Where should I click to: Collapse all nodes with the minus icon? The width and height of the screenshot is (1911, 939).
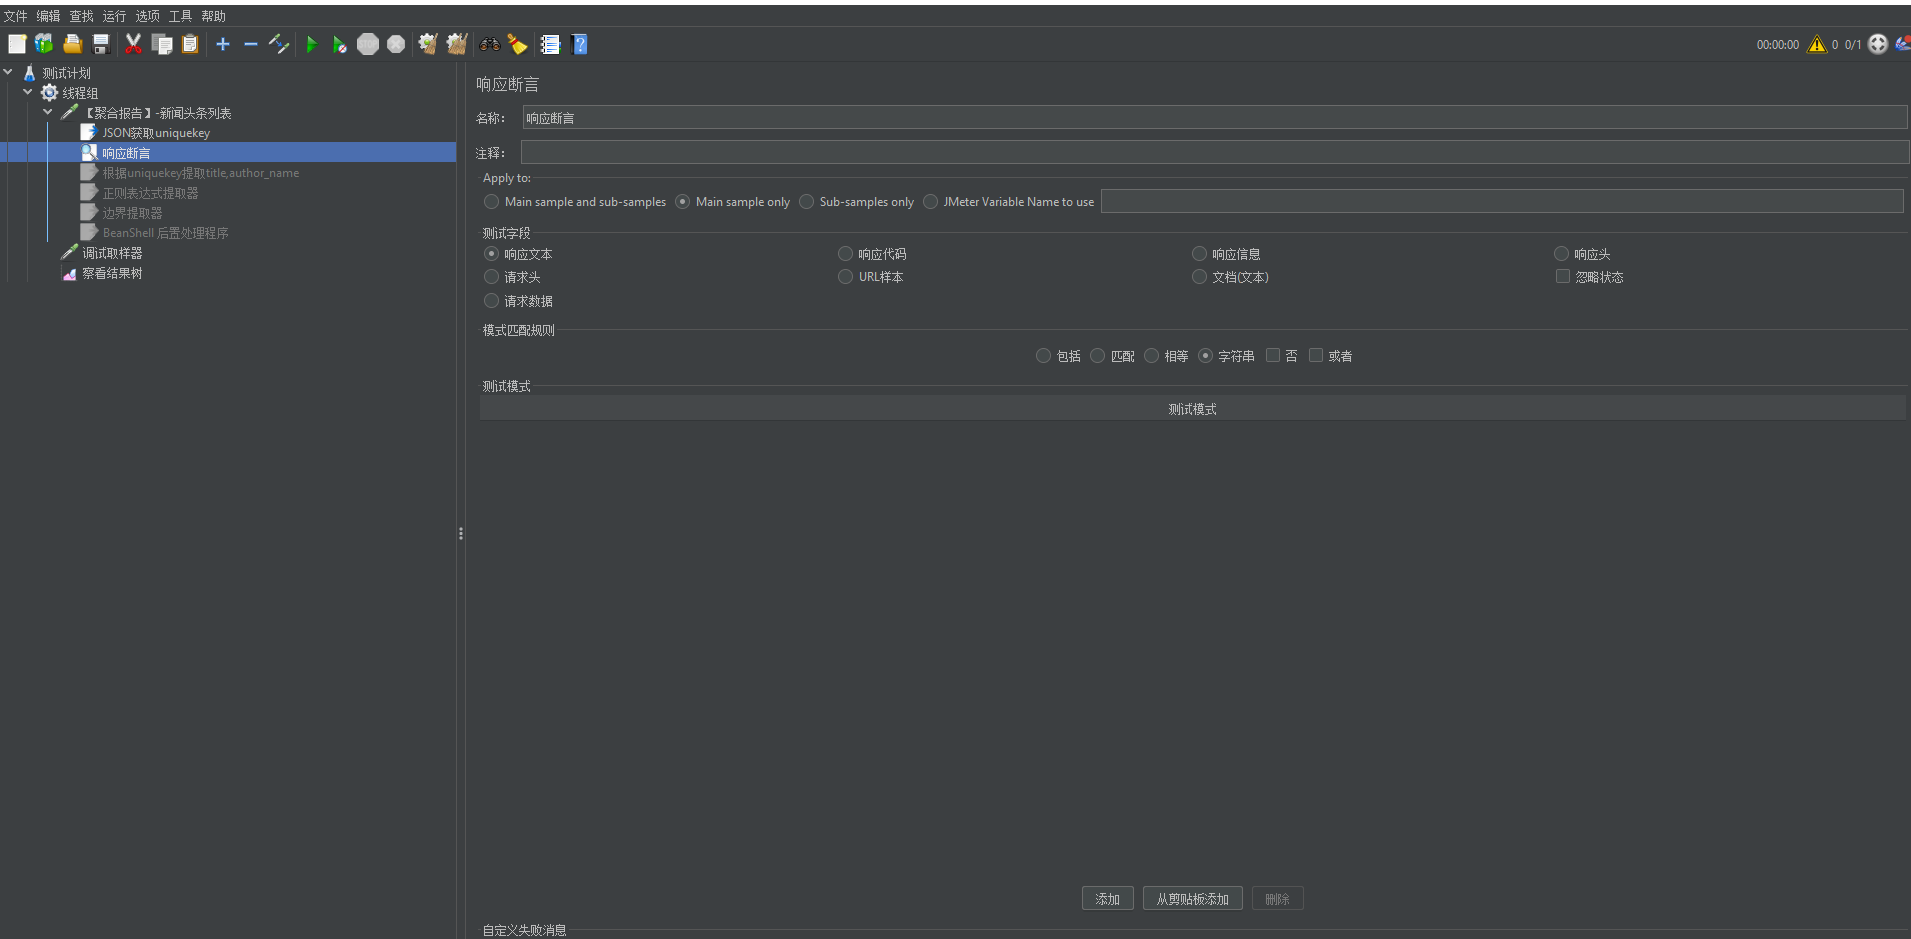coord(251,44)
